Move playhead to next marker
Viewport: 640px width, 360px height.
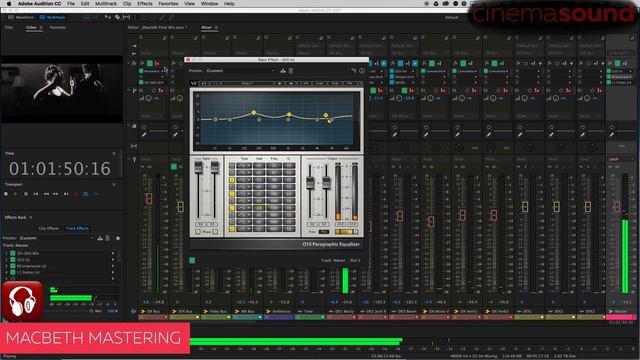pos(66,194)
